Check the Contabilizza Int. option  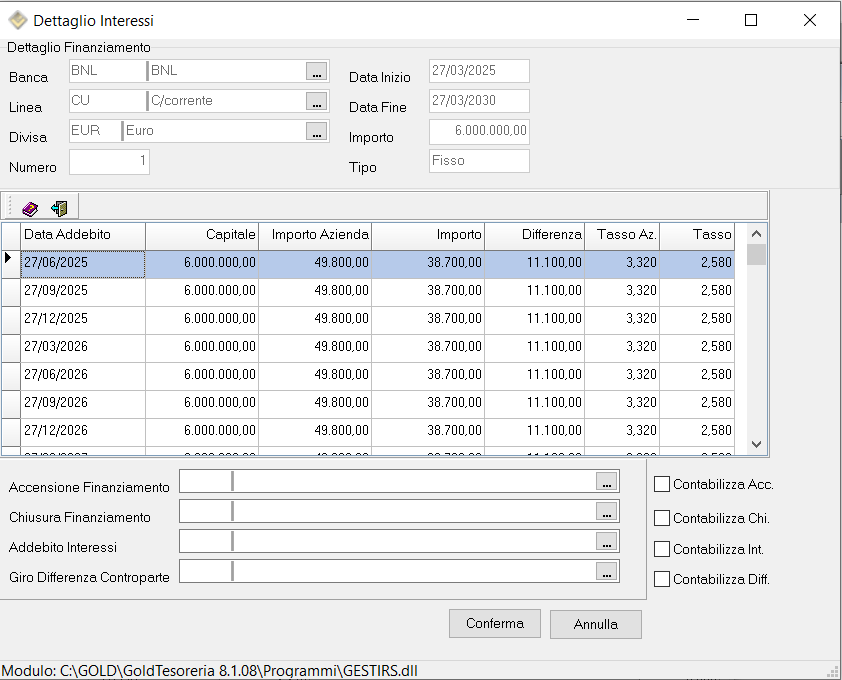click(662, 549)
